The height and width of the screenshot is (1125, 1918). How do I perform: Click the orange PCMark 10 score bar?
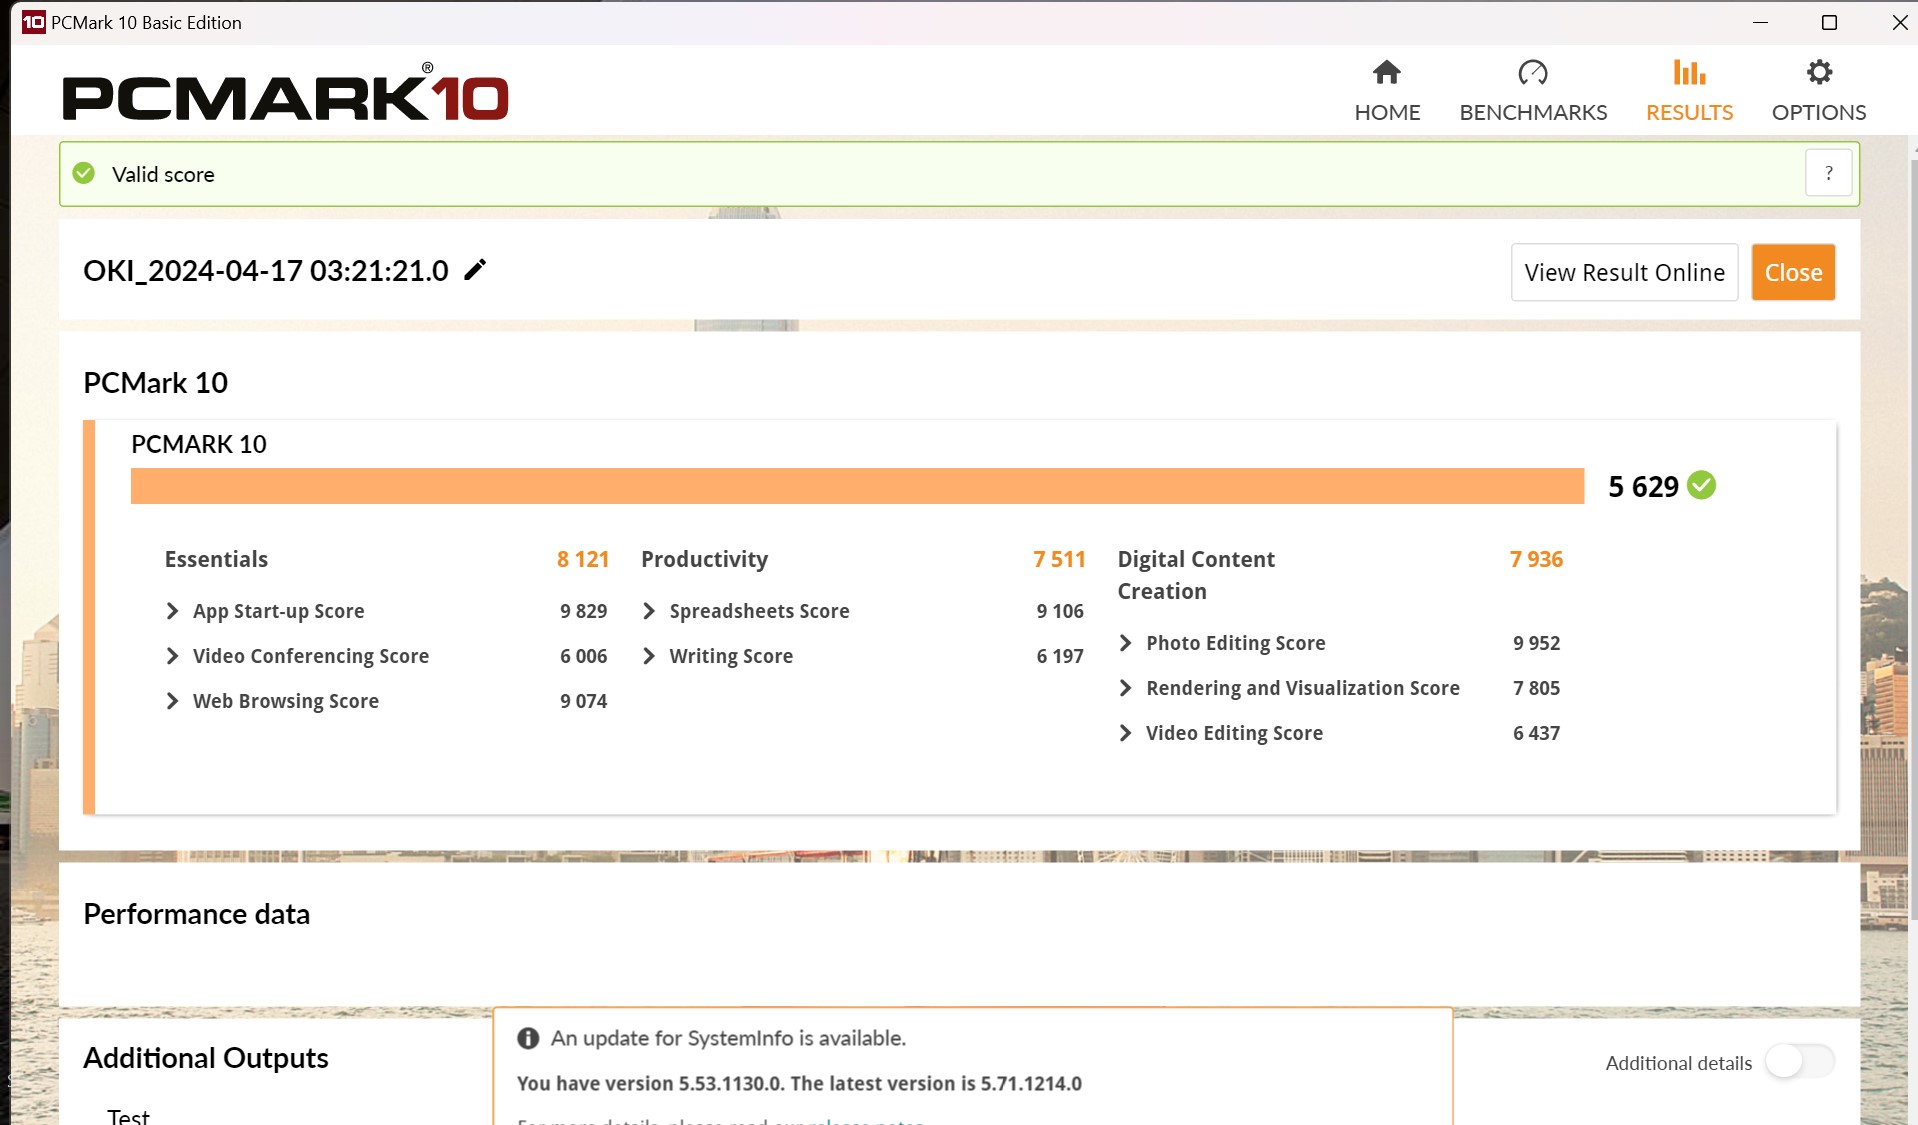pyautogui.click(x=856, y=486)
